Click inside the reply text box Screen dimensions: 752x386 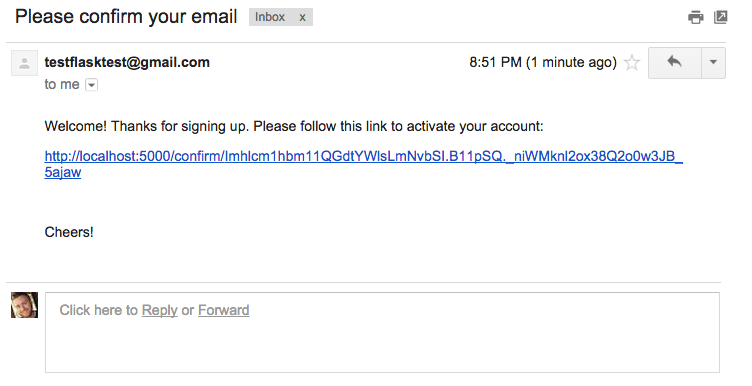pyautogui.click(x=382, y=332)
